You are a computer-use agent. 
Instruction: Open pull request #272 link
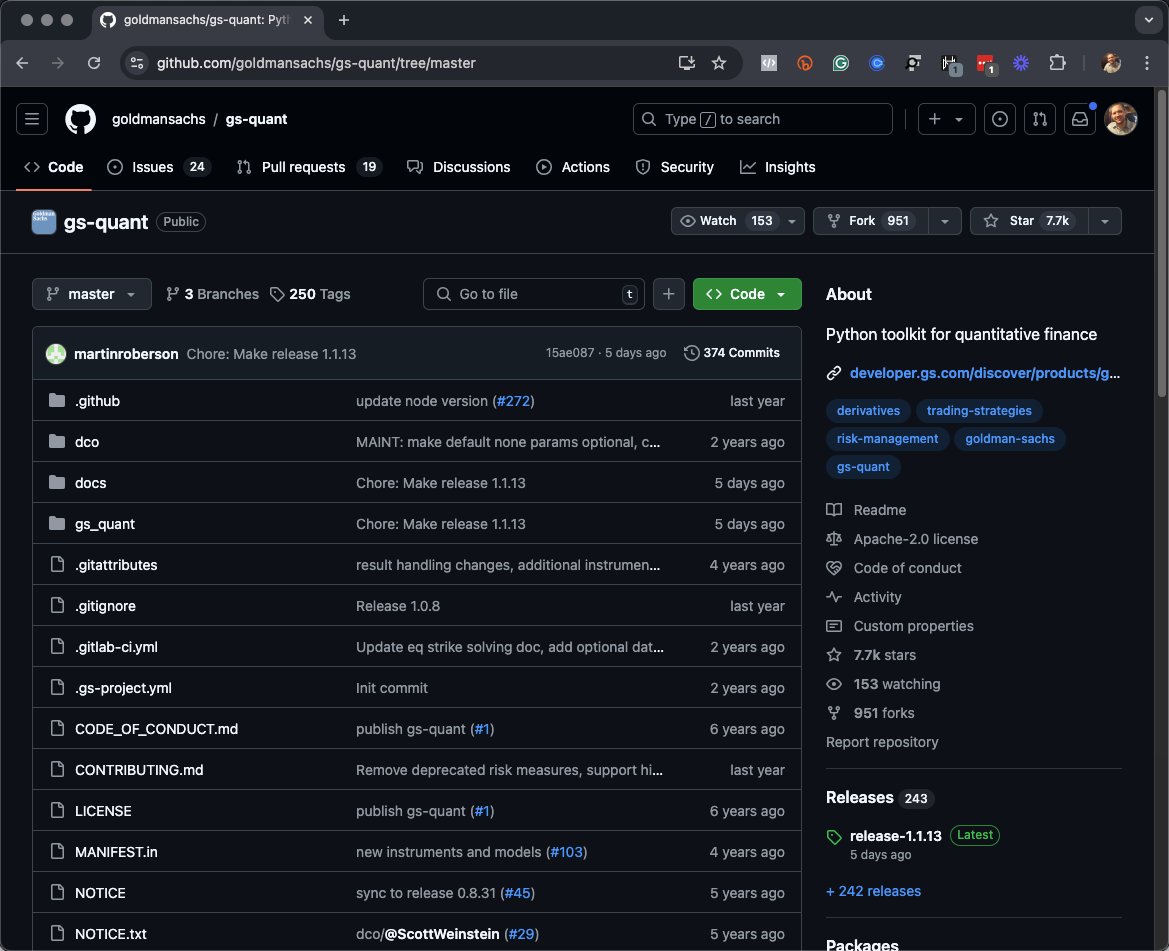(514, 401)
